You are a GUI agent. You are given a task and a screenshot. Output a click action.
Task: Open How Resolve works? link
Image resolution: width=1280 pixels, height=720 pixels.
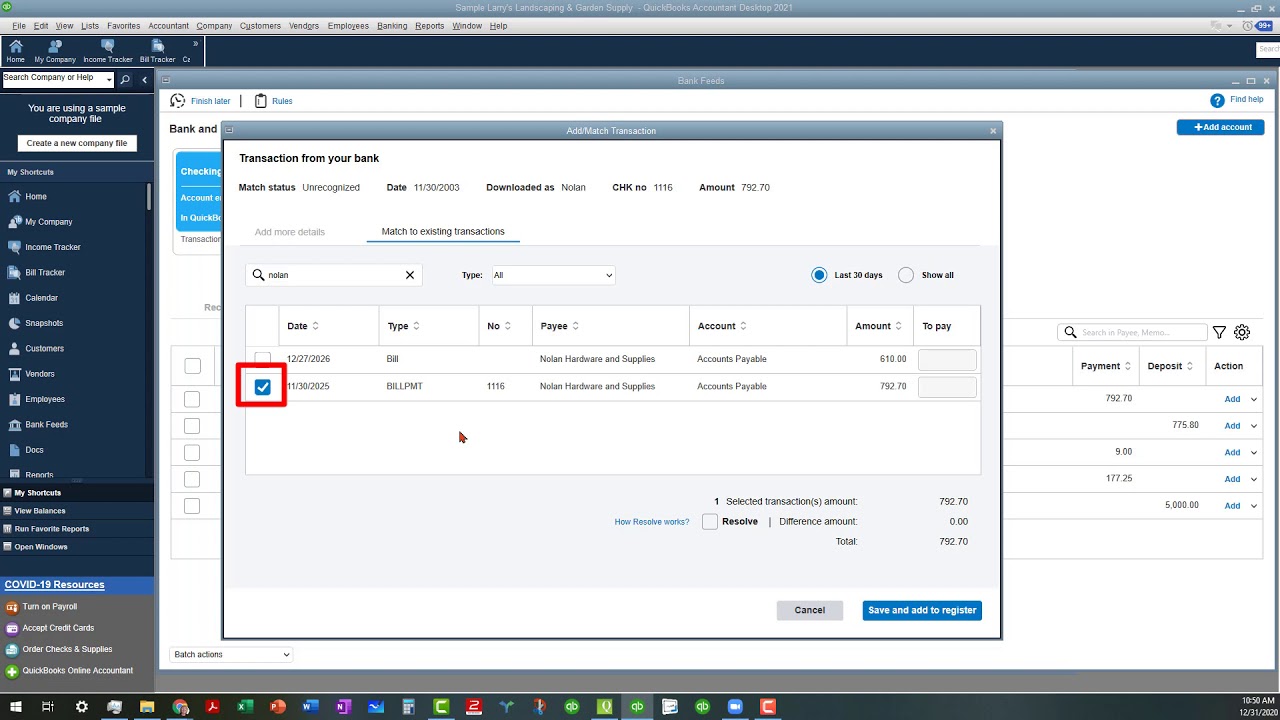click(x=652, y=522)
